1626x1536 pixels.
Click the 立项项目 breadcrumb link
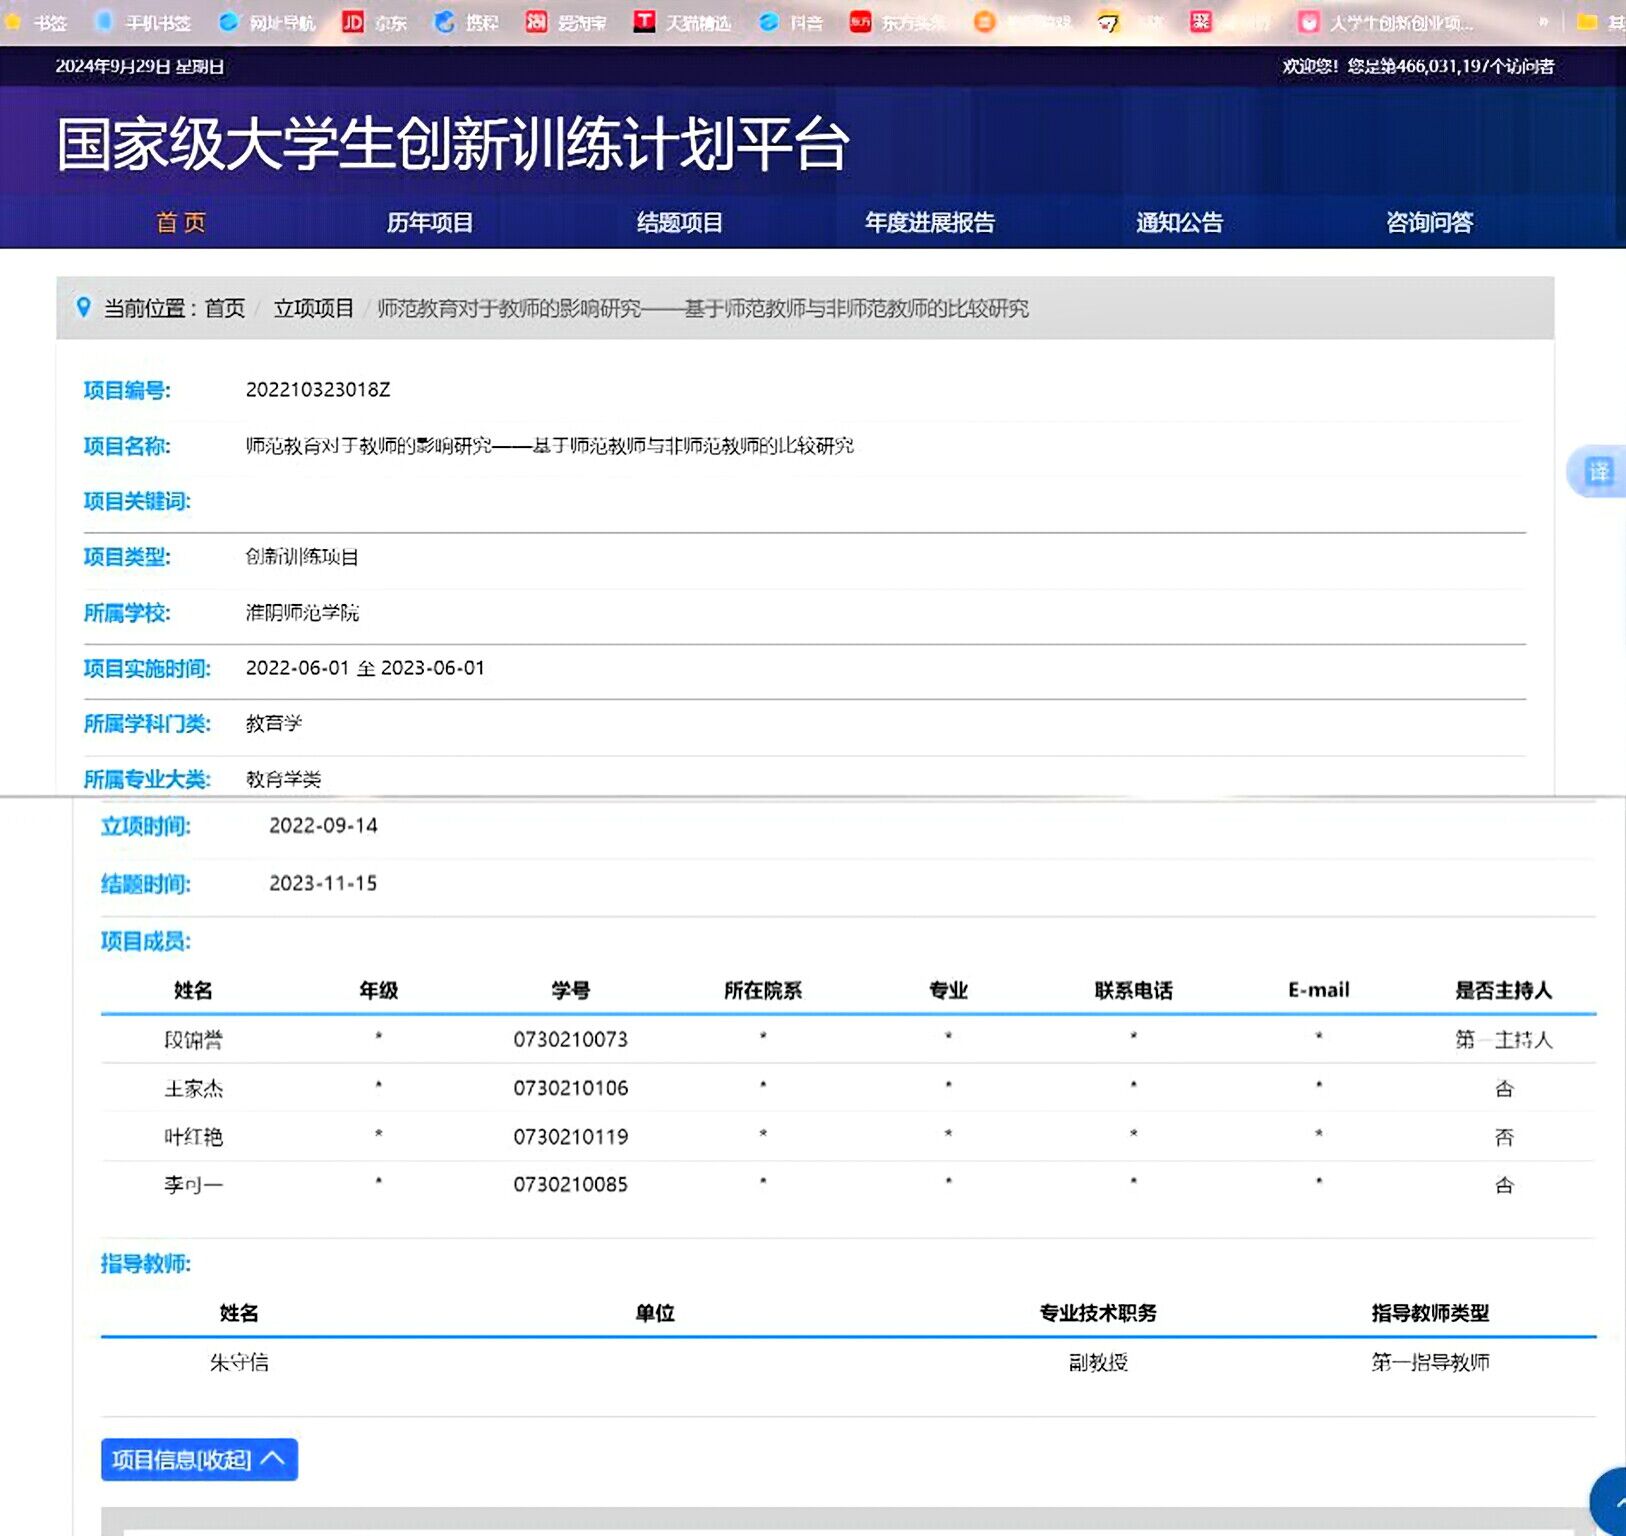[x=314, y=308]
